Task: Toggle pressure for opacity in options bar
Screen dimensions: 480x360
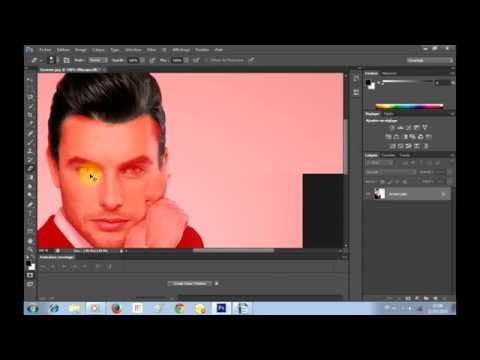Action: [x=152, y=60]
